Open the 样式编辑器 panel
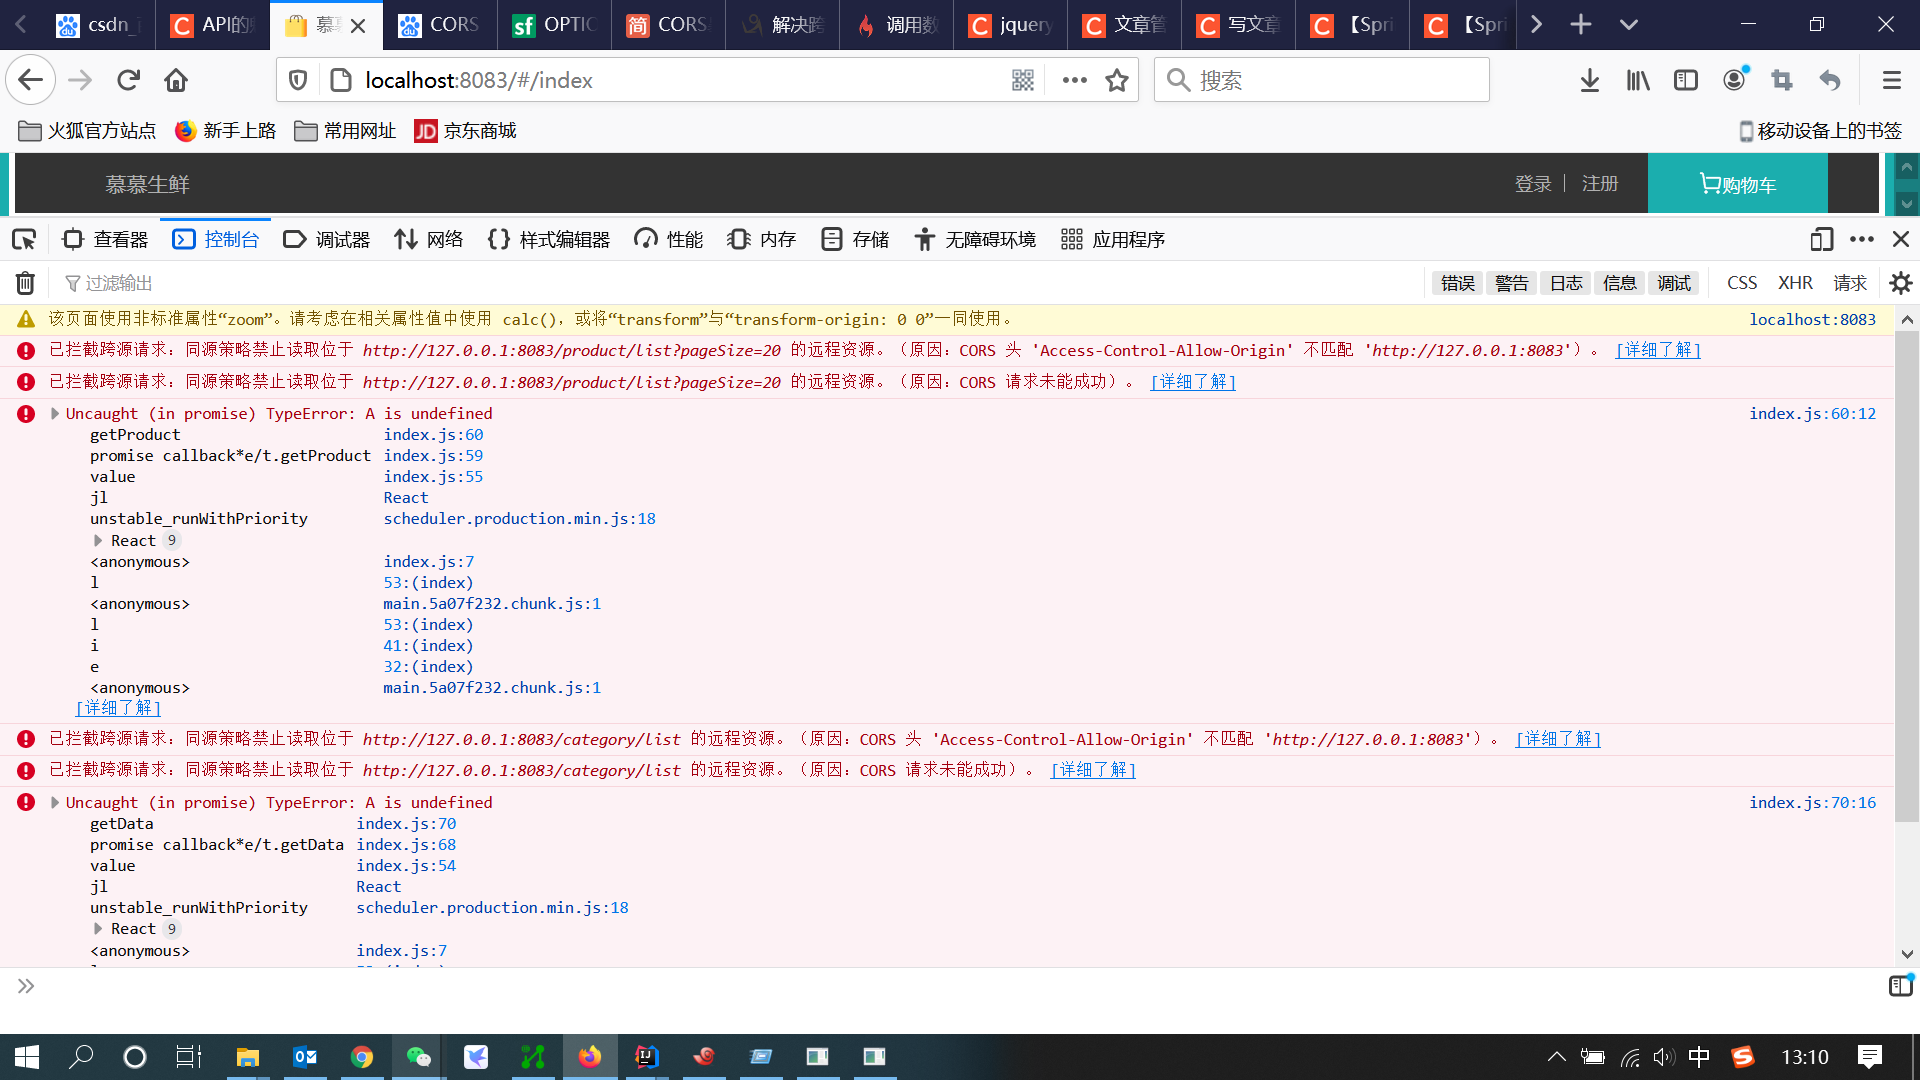The height and width of the screenshot is (1080, 1920). (548, 239)
